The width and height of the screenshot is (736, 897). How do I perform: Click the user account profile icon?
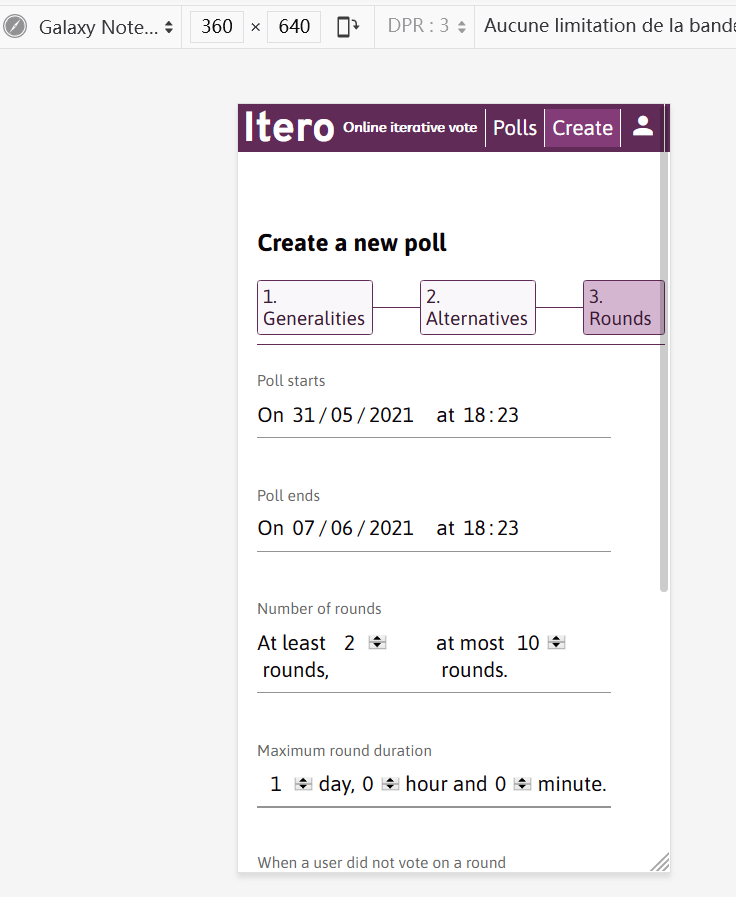(x=643, y=127)
